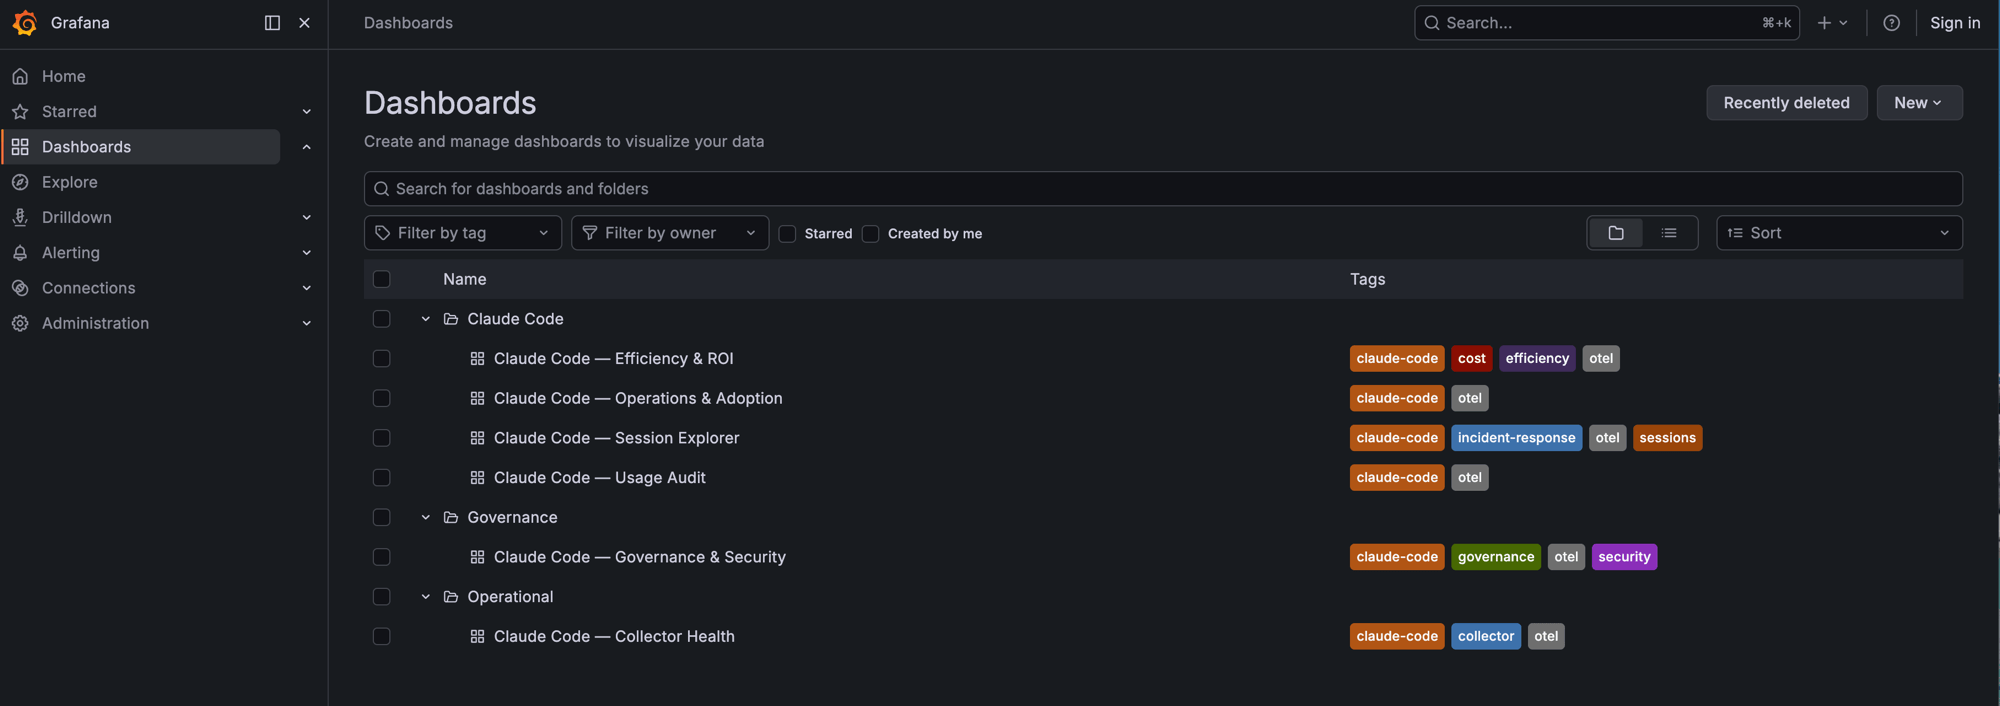Open the Filter by owner dropdown

pyautogui.click(x=670, y=233)
